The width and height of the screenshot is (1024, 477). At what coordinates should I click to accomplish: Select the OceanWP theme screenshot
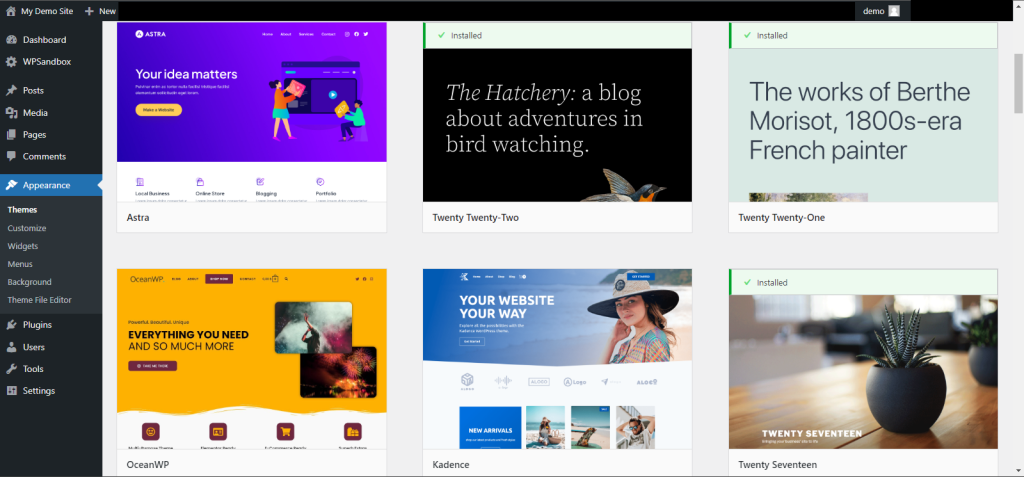pyautogui.click(x=251, y=359)
